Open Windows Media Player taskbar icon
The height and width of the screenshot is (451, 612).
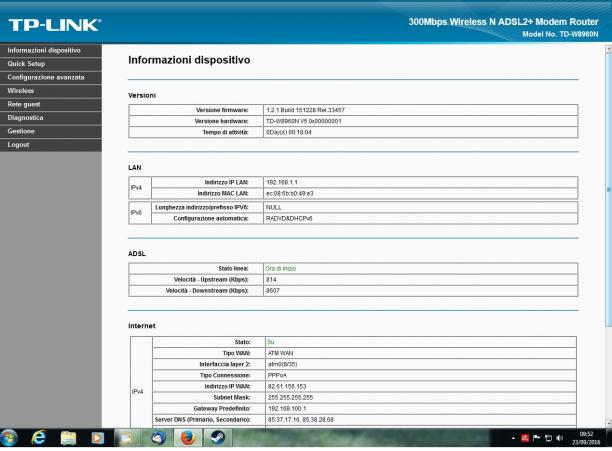tap(98, 438)
